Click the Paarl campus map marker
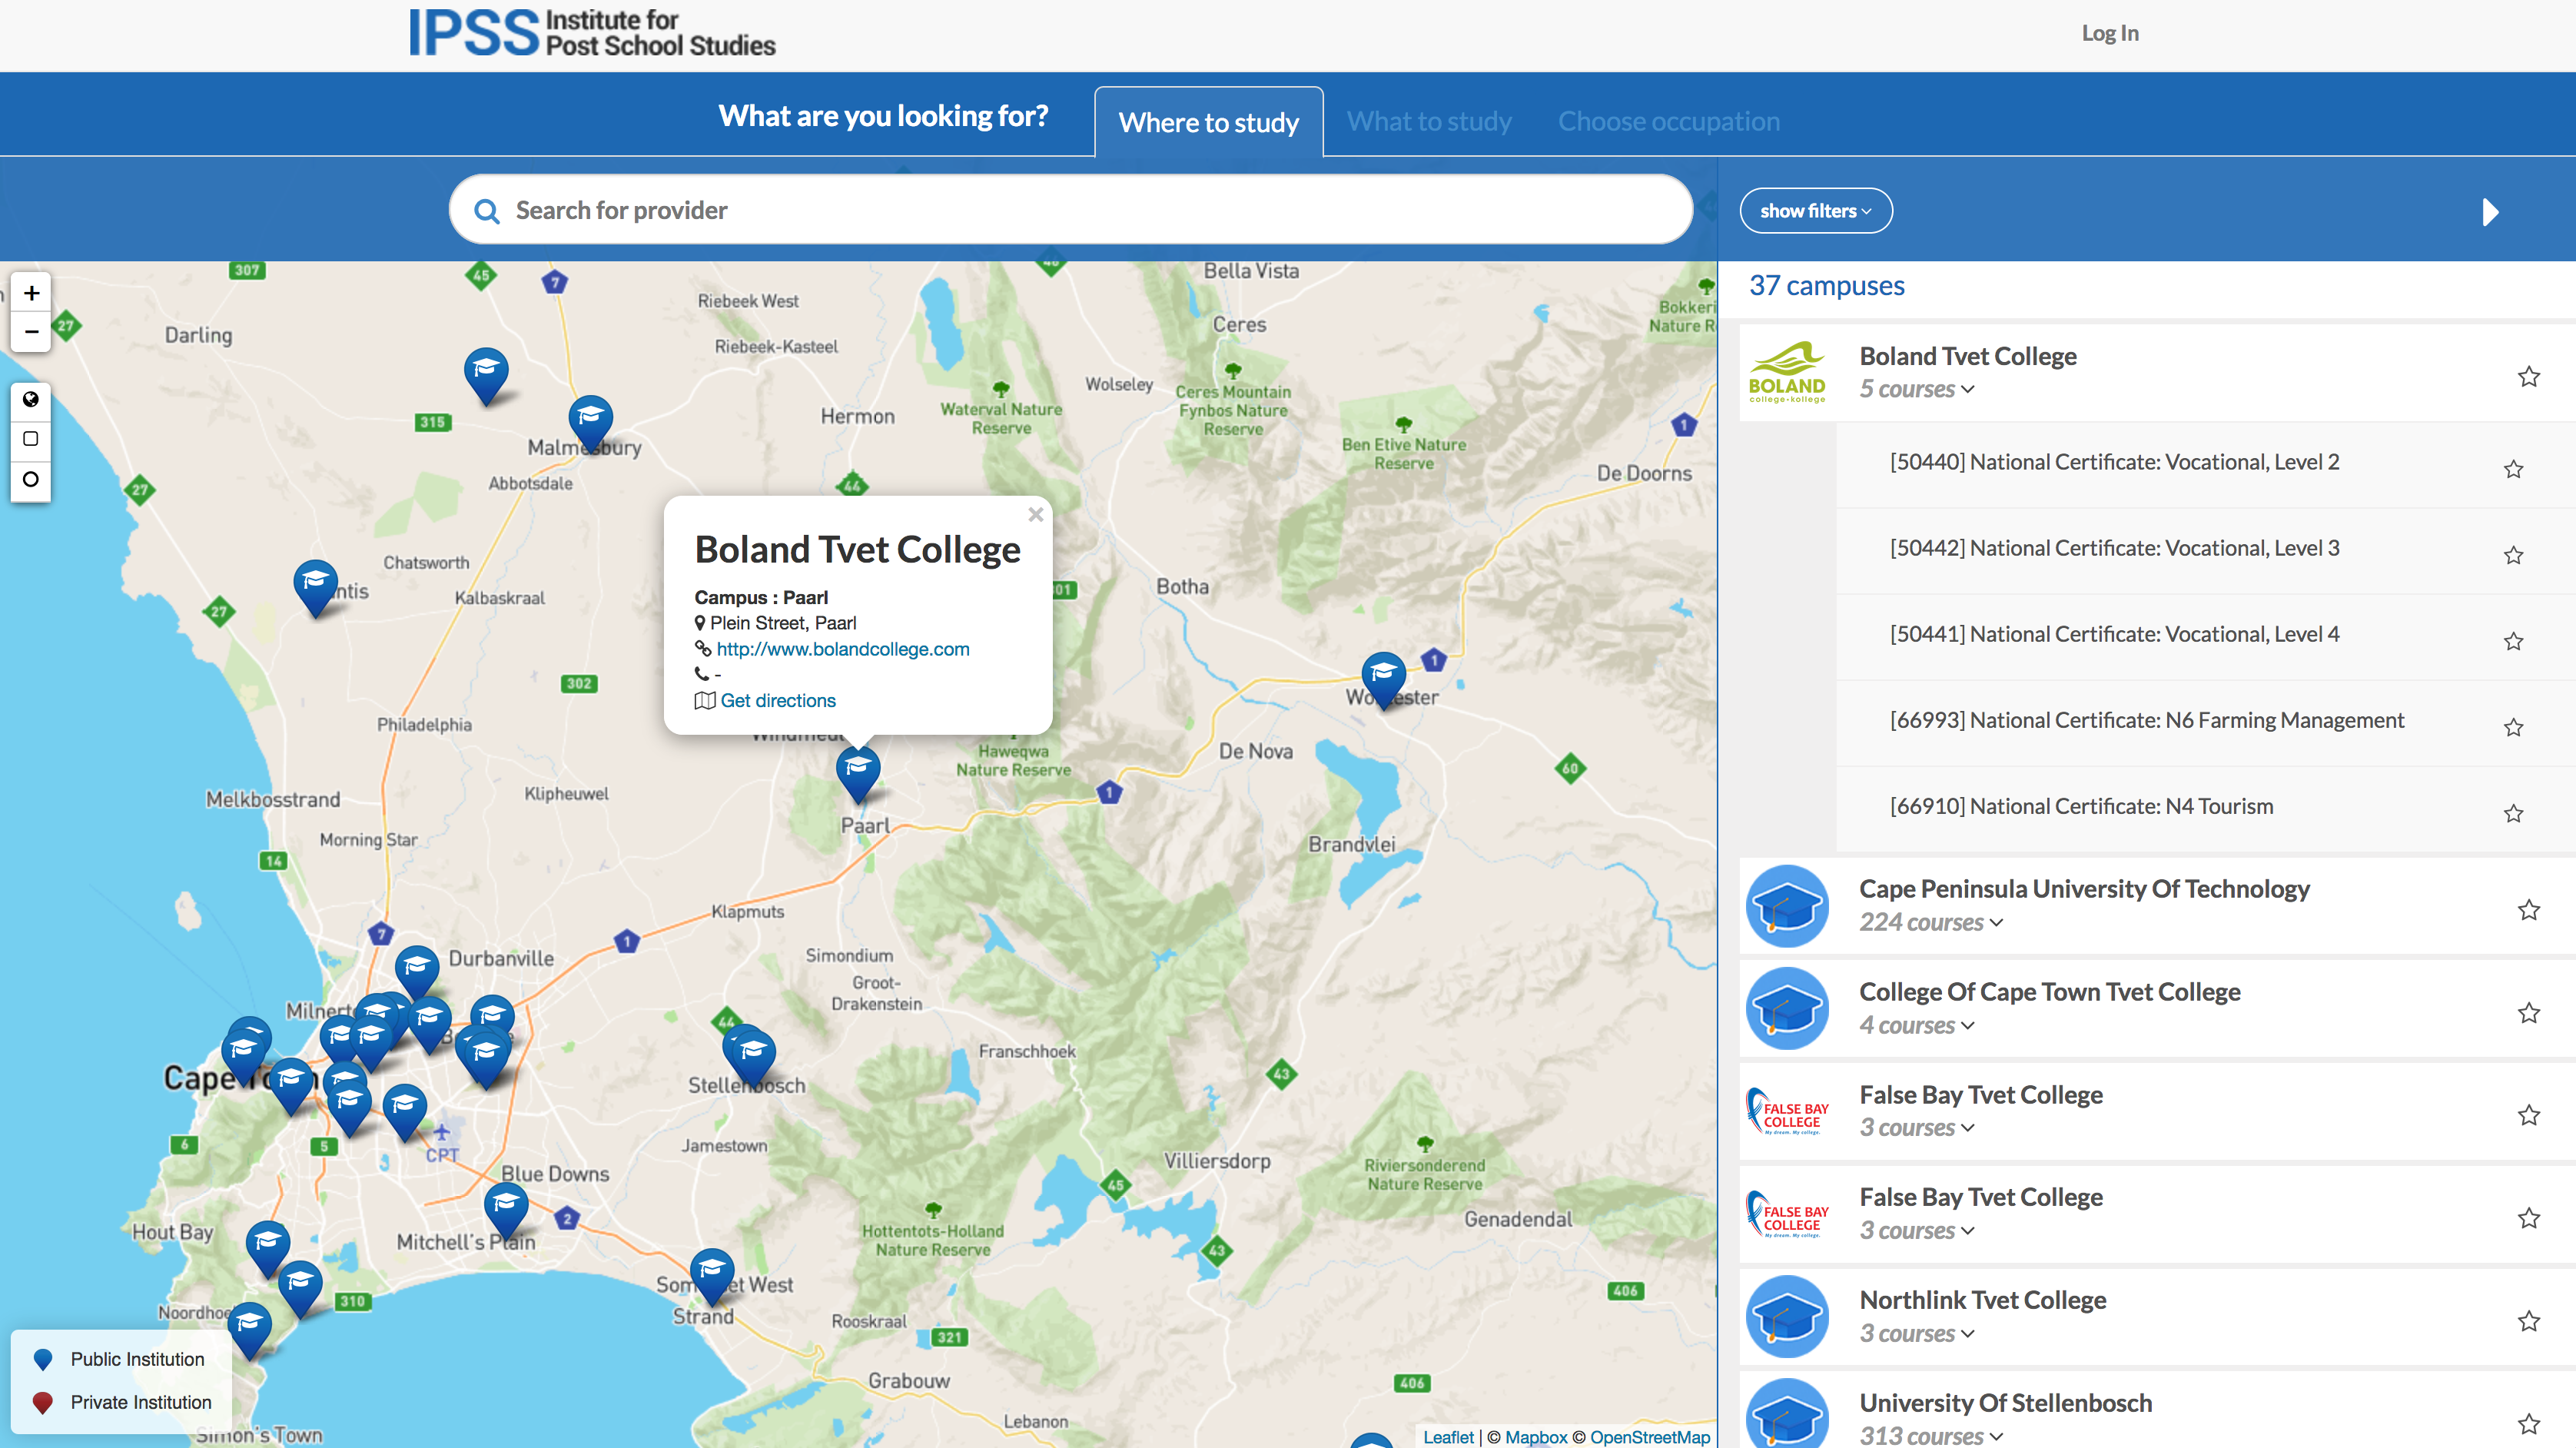 (858, 774)
